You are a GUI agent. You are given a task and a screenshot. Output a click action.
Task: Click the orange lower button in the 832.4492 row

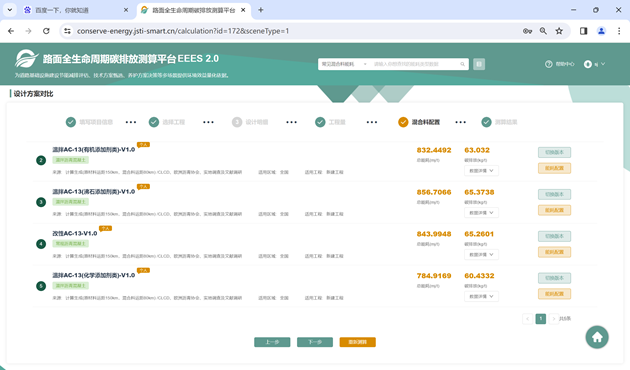tap(554, 168)
